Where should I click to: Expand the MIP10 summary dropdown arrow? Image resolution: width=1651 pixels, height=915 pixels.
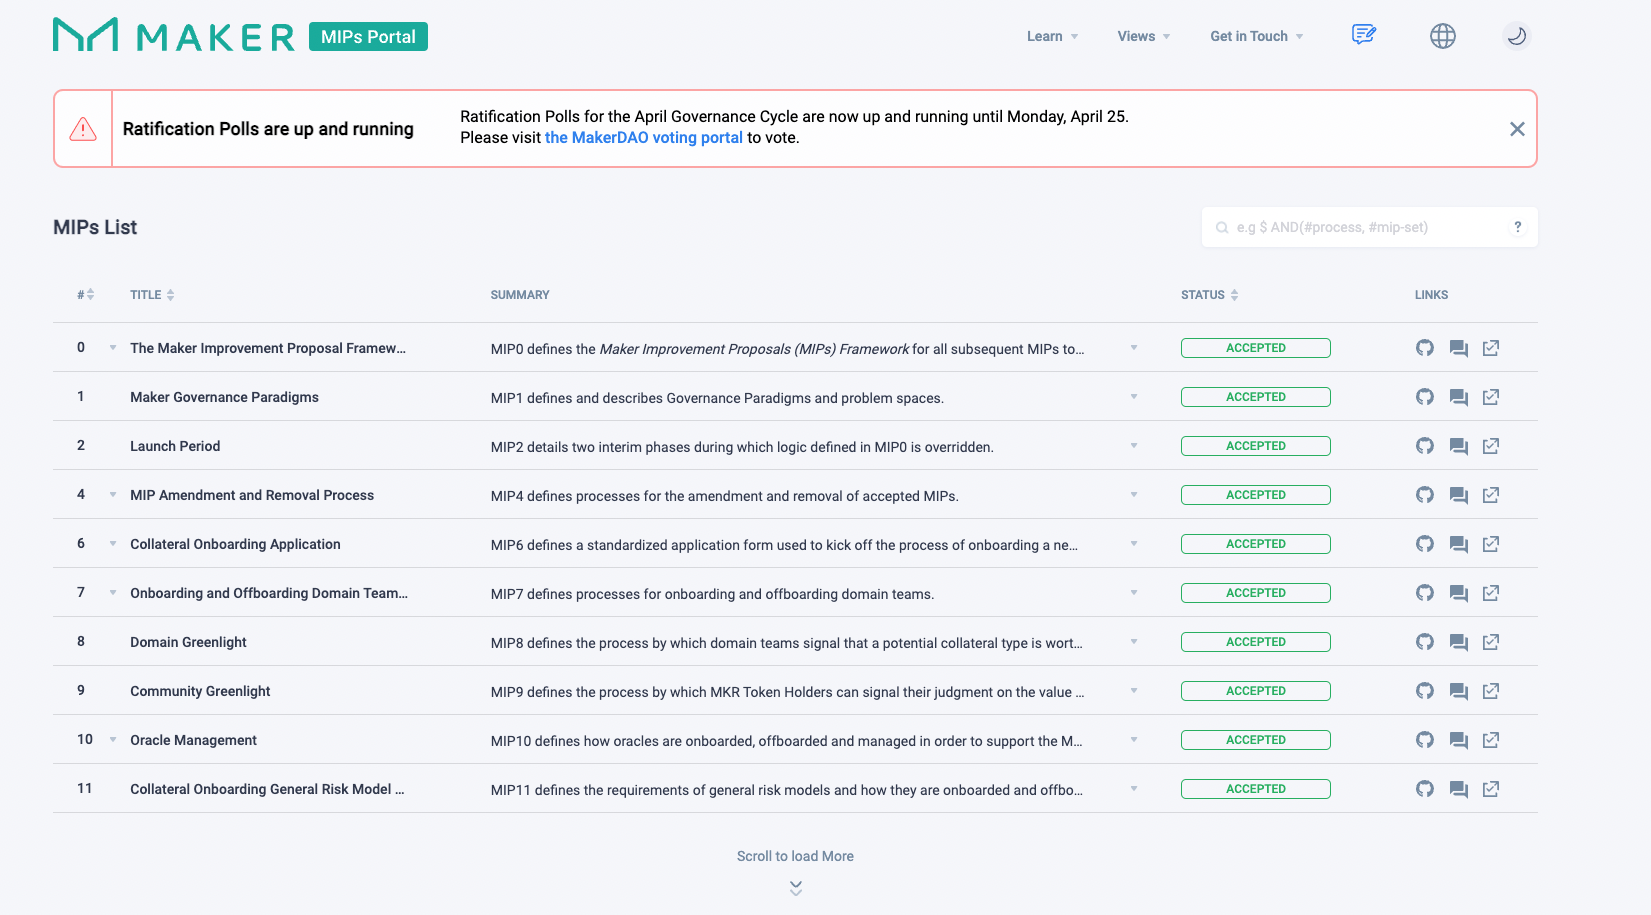1134,740
